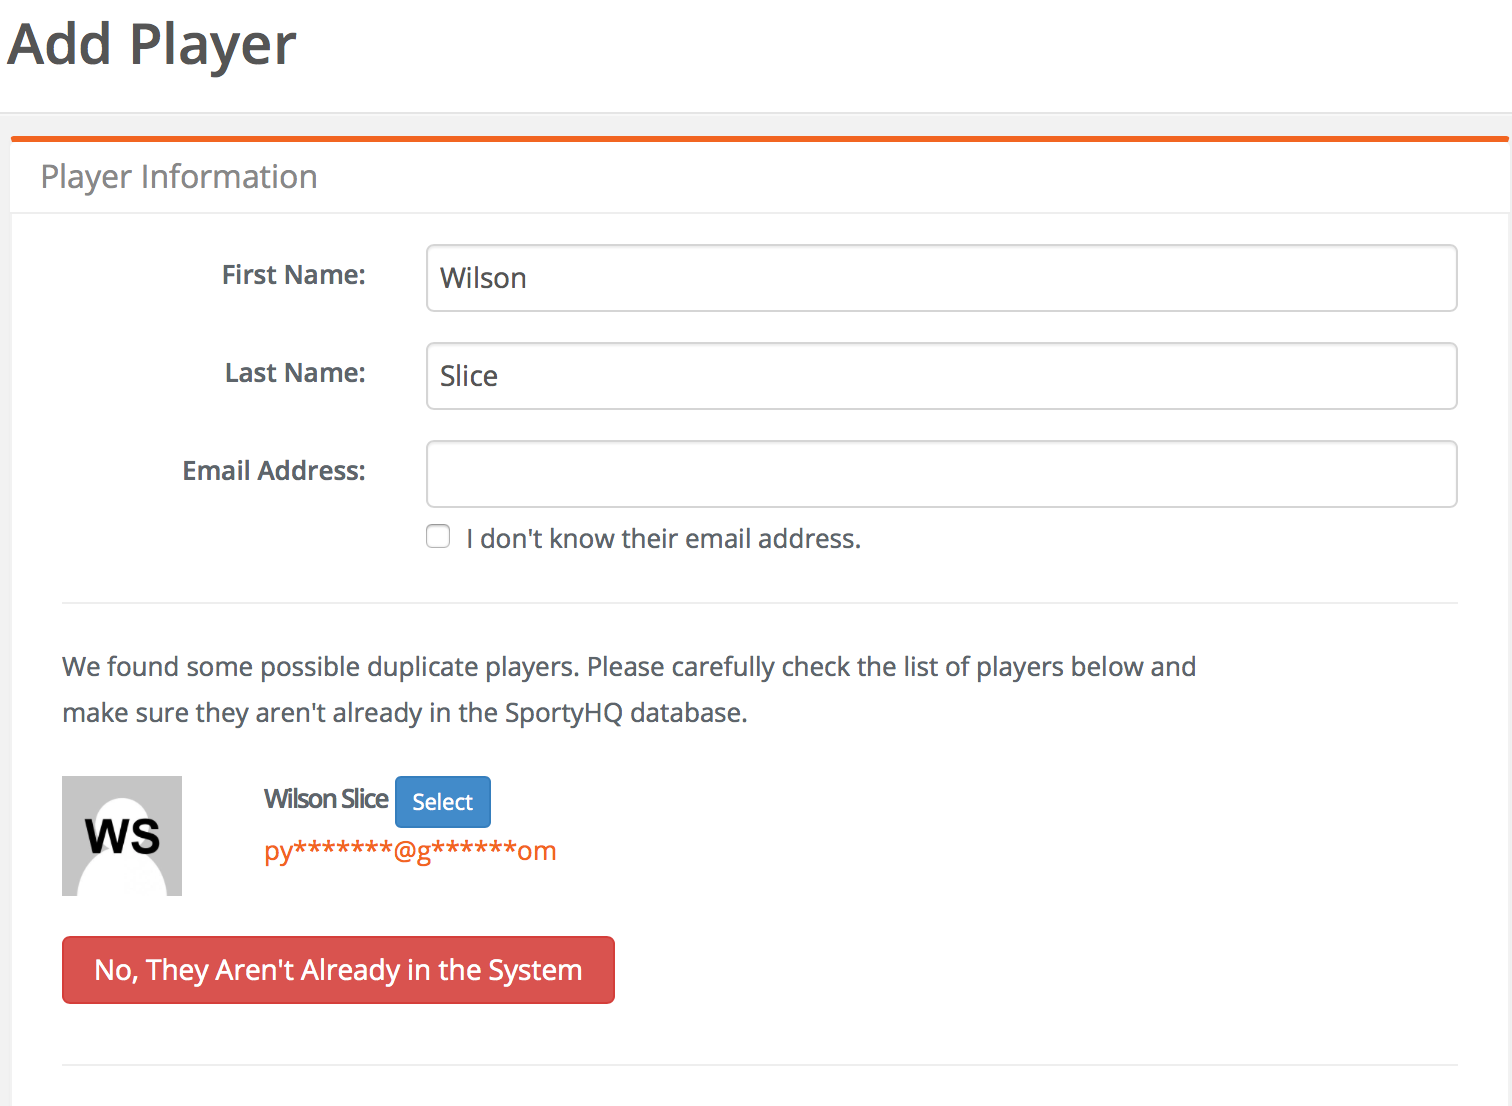1512x1106 pixels.
Task: Click the First Name input field
Action: pos(941,278)
